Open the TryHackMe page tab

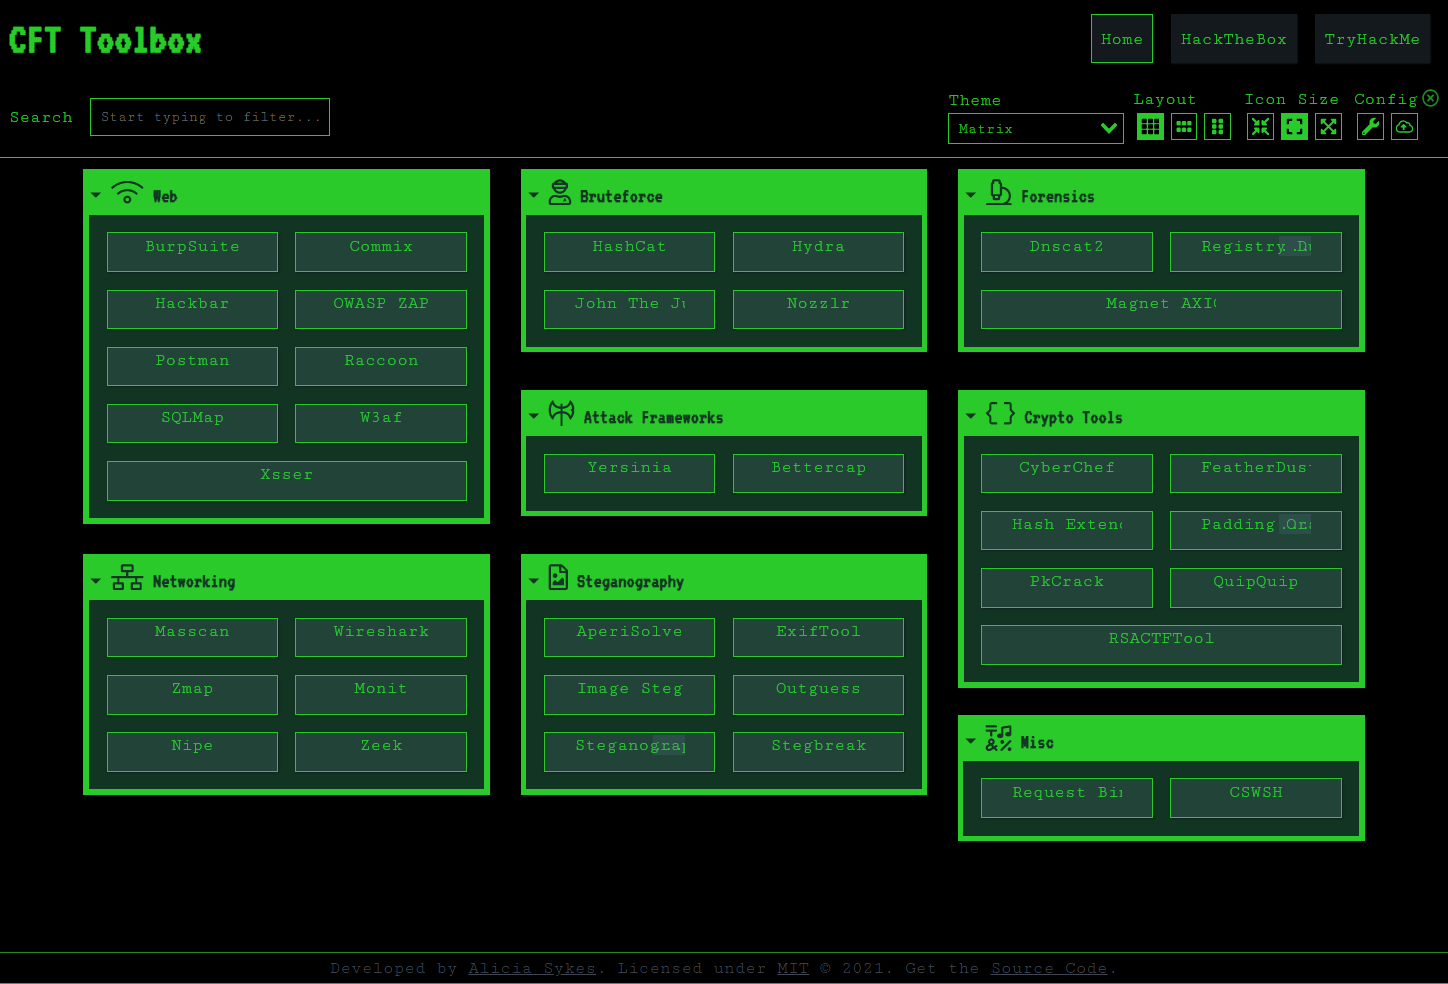click(1372, 39)
